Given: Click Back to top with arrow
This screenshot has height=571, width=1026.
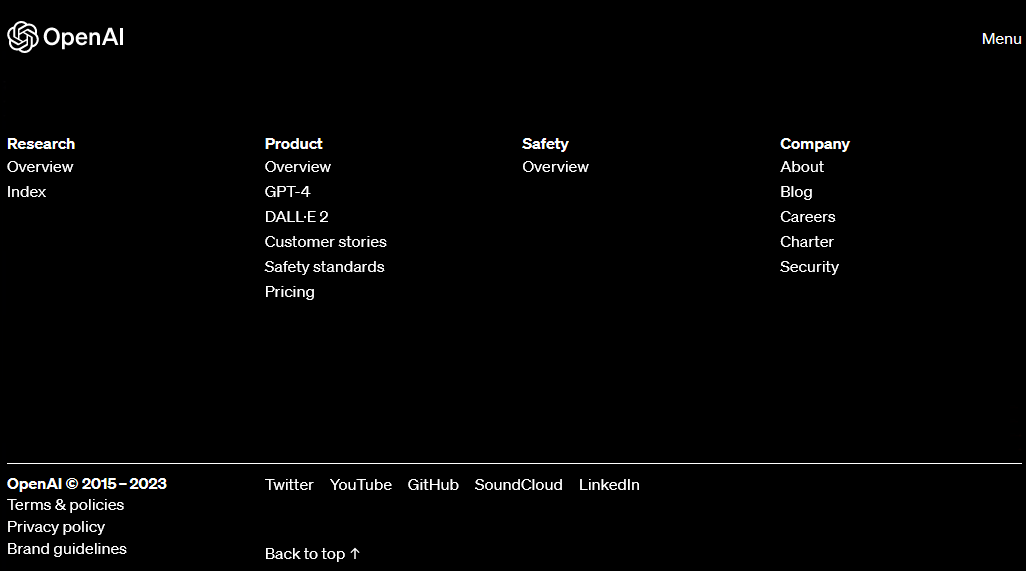Looking at the screenshot, I should 312,554.
